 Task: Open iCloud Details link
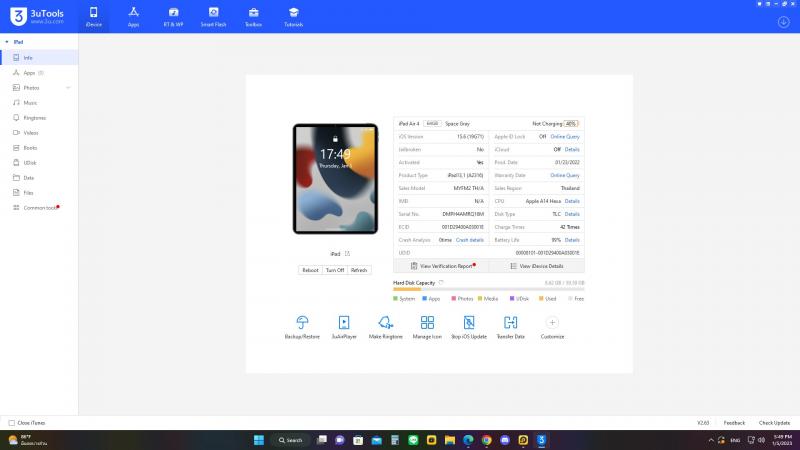(572, 149)
